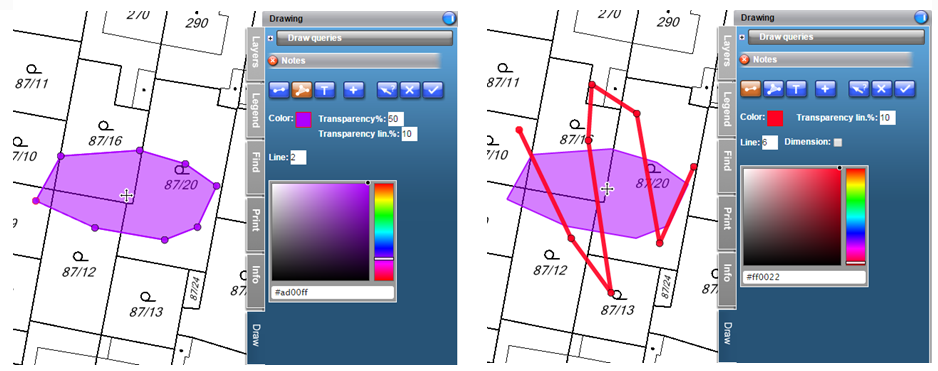Click the rainbow hue slider in right panel
The width and height of the screenshot is (938, 371).
855,216
